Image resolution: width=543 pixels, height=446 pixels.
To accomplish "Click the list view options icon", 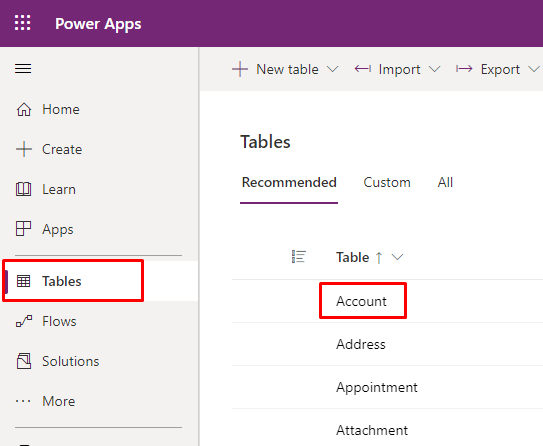I will [x=299, y=257].
